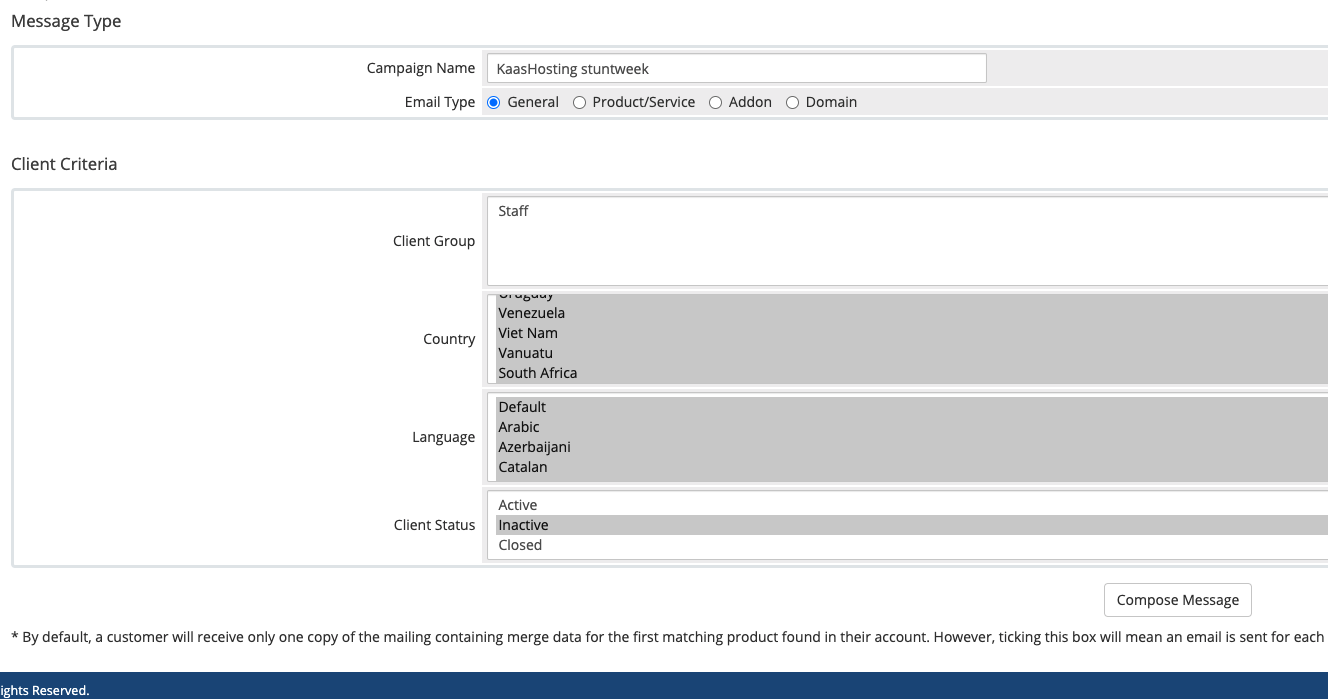This screenshot has width=1328, height=699.
Task: Select Venezuela in Country list
Action: [x=532, y=313]
